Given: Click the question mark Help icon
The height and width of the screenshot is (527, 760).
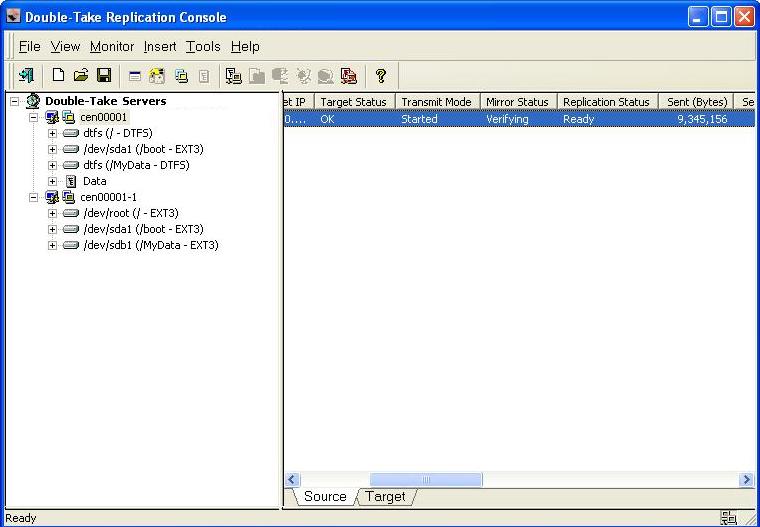Looking at the screenshot, I should [380, 75].
